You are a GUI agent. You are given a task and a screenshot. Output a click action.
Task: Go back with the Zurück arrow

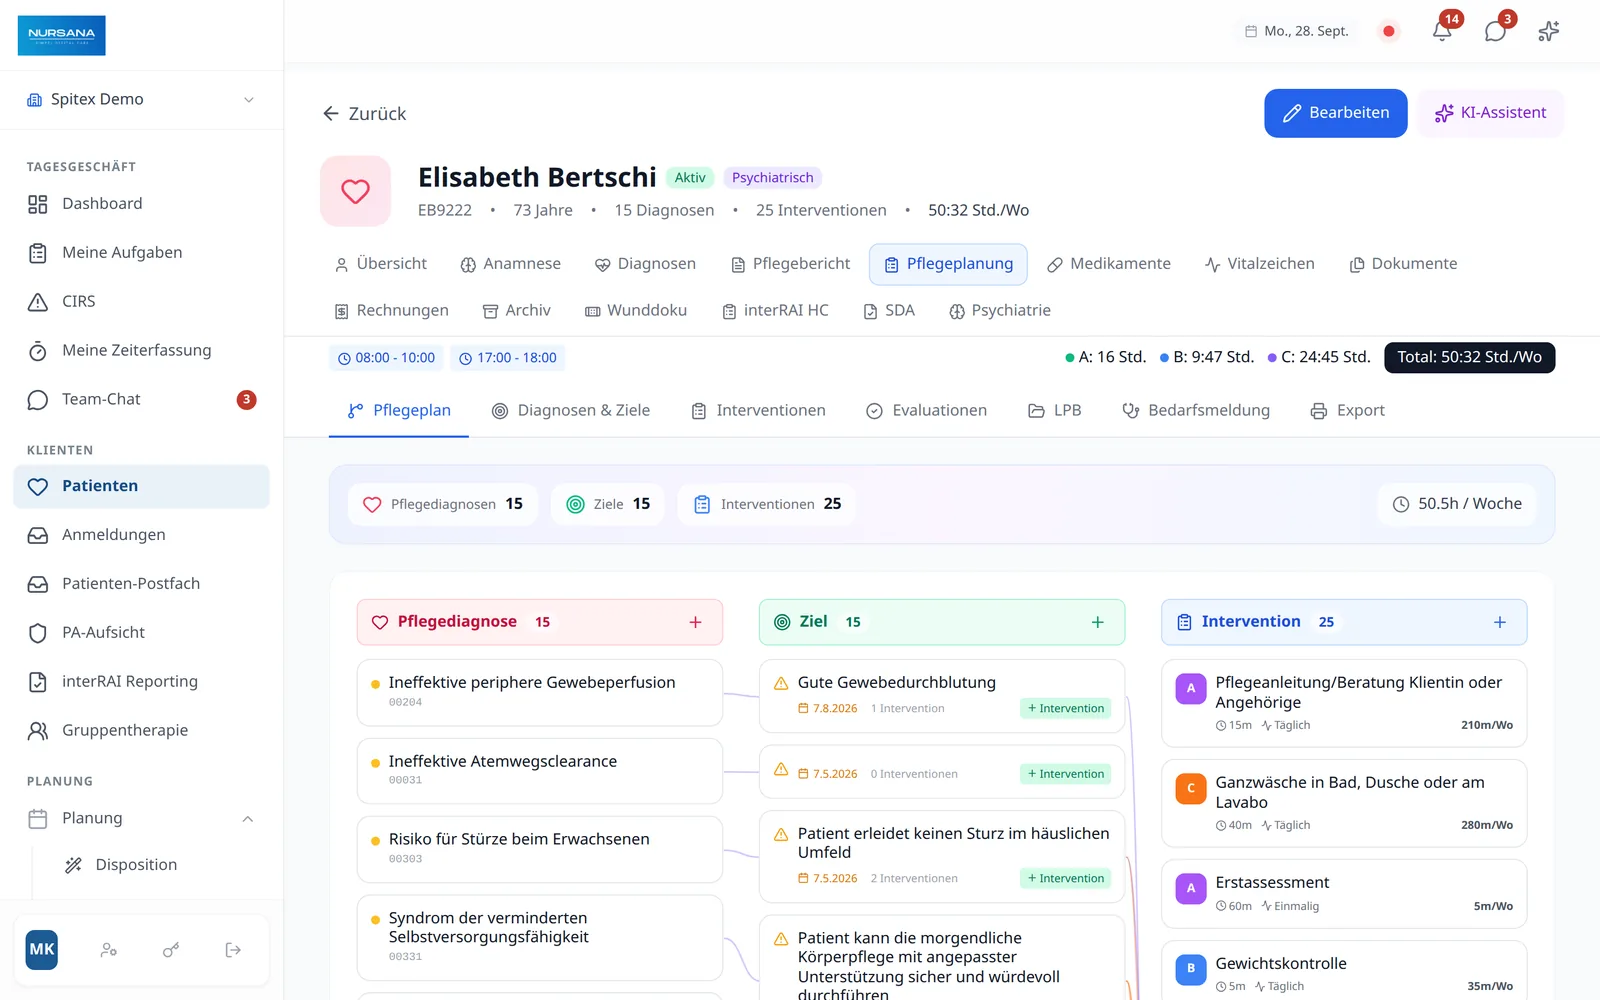[x=364, y=114]
